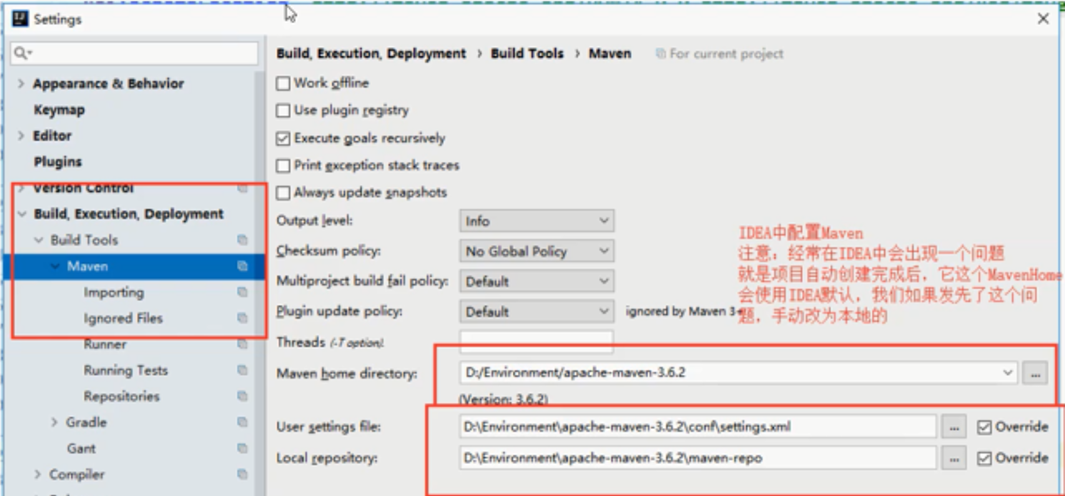Click Build Tools breadcrumb
Image resolution: width=1068 pixels, height=496 pixels.
click(x=527, y=53)
